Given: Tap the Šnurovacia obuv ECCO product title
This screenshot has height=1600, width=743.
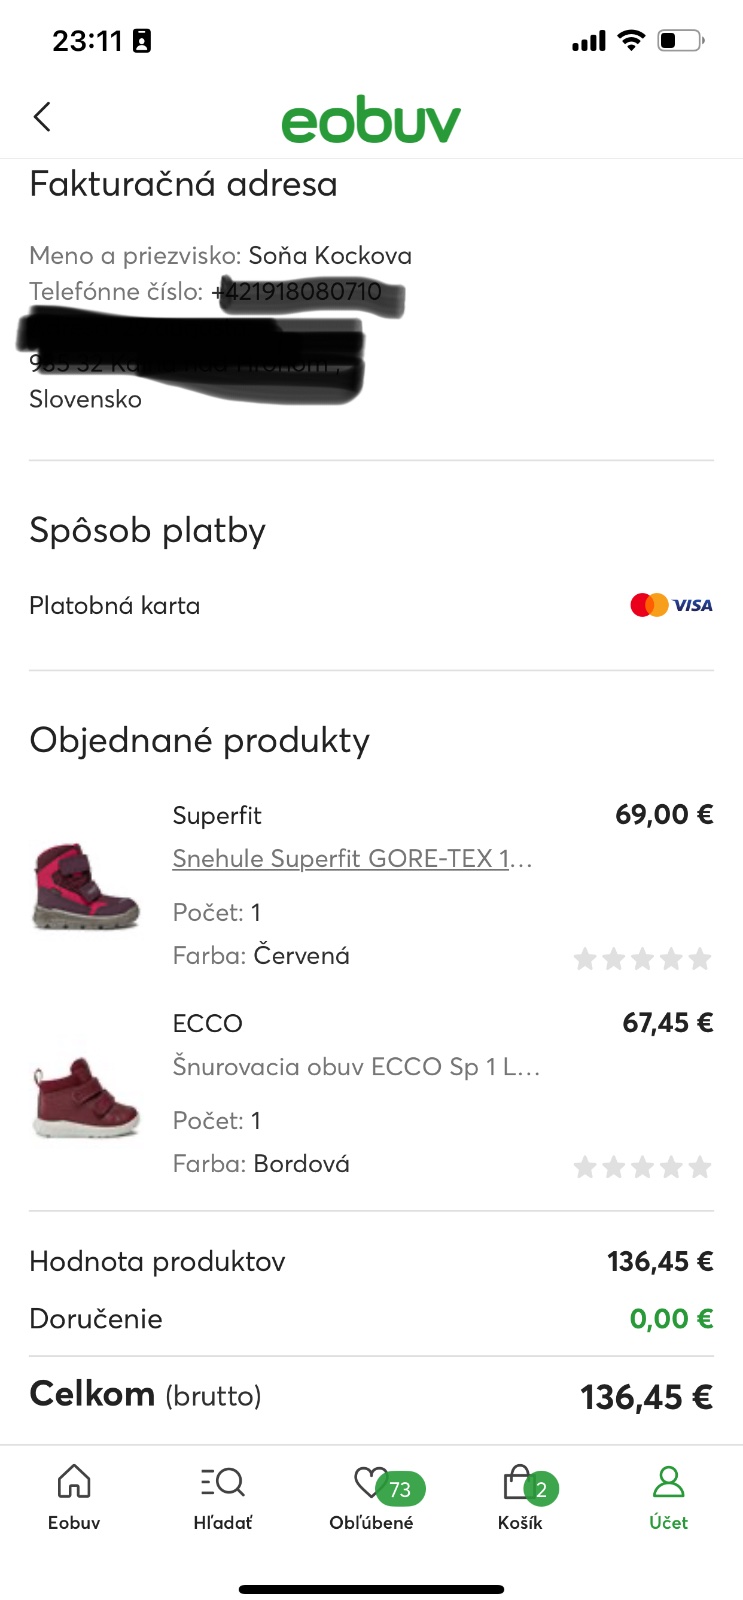Looking at the screenshot, I should click(x=356, y=1067).
